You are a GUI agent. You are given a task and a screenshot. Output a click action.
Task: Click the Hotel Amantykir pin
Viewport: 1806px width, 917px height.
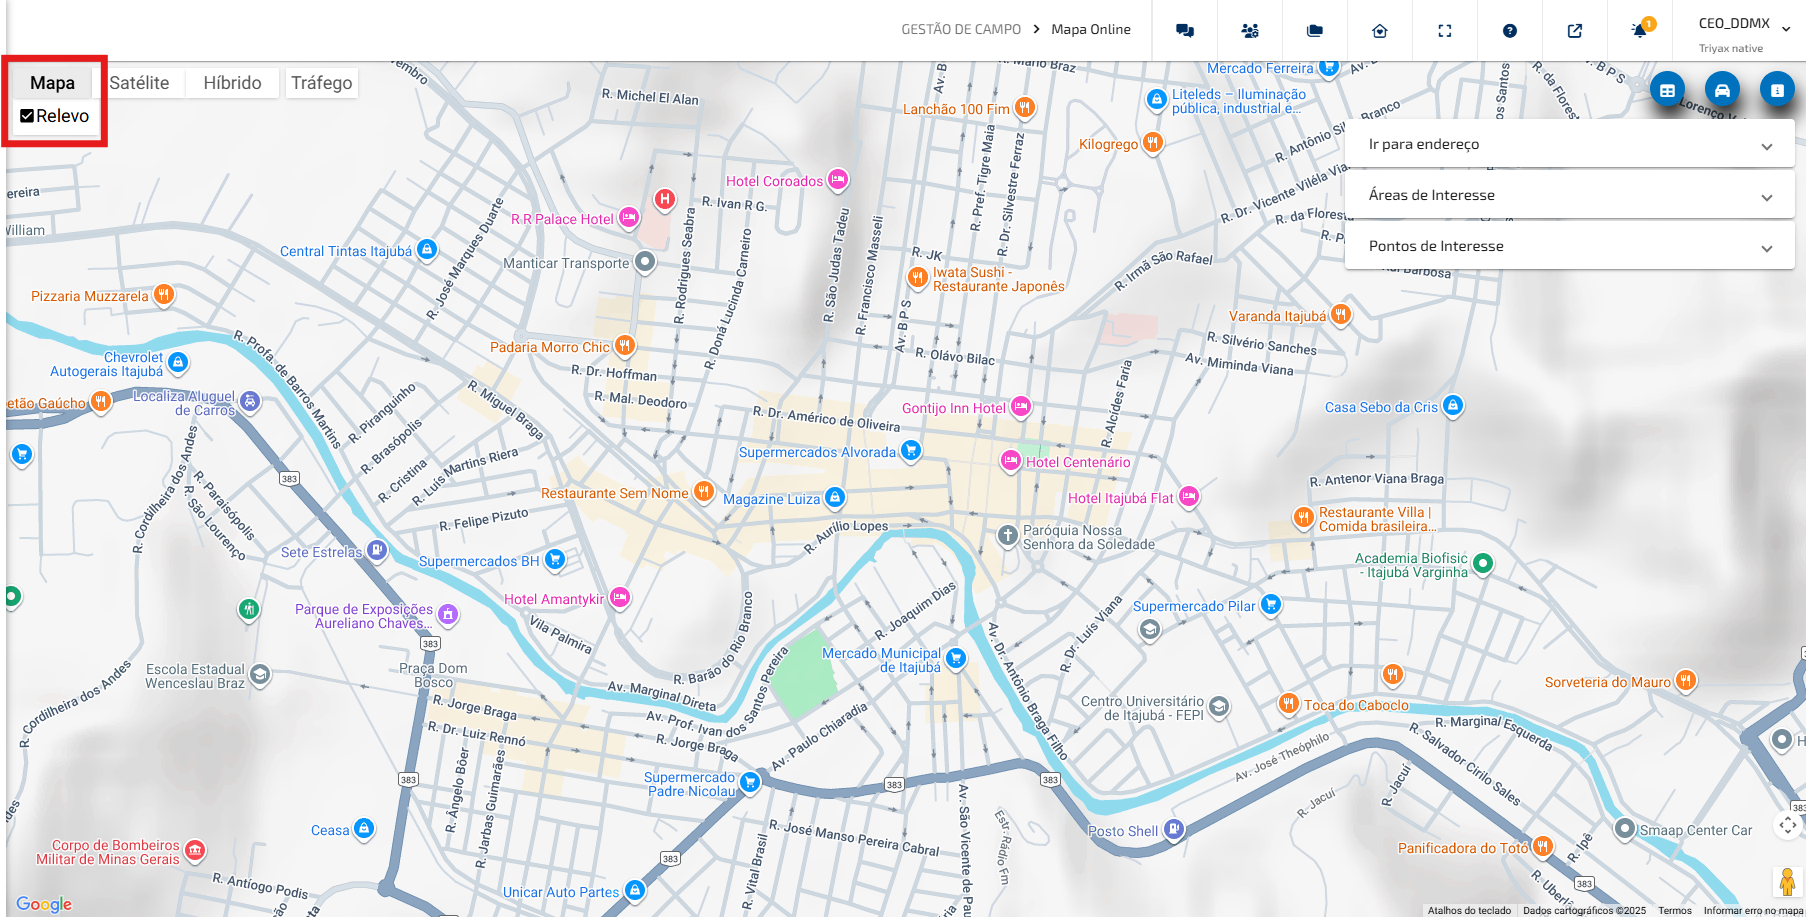[620, 597]
